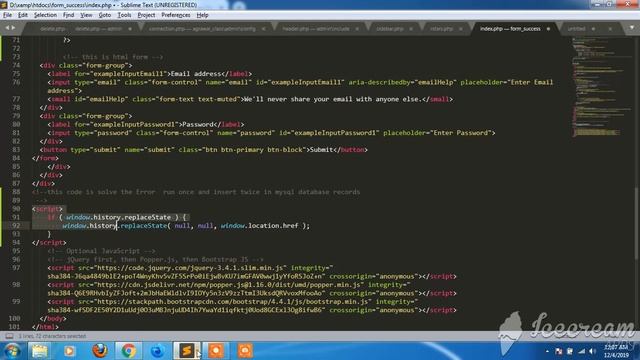The height and width of the screenshot is (360, 640).
Task: Open the Preferences menu
Action: 176,15
